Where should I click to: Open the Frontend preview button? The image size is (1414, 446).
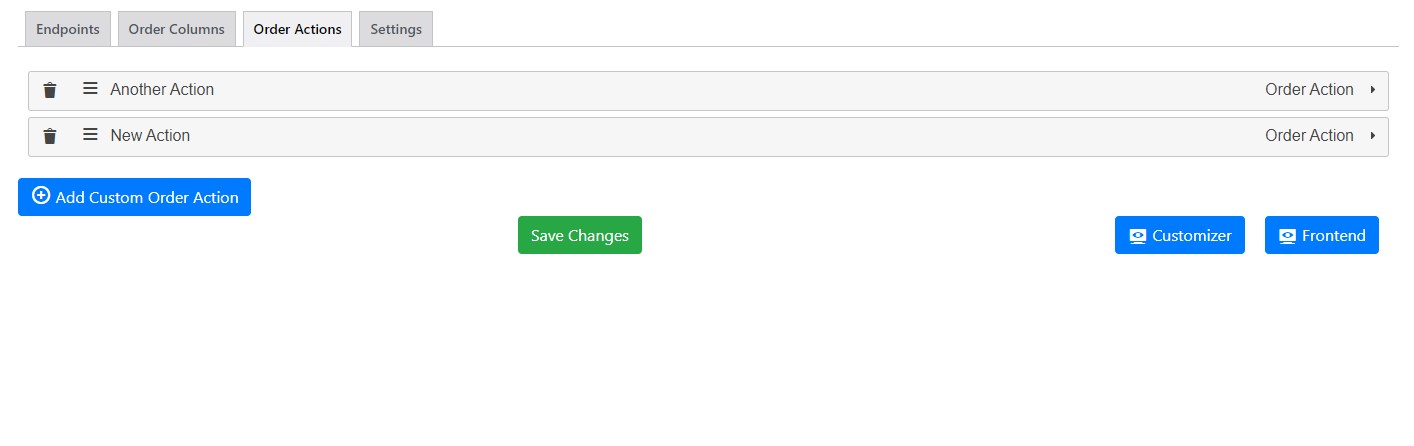(x=1322, y=235)
